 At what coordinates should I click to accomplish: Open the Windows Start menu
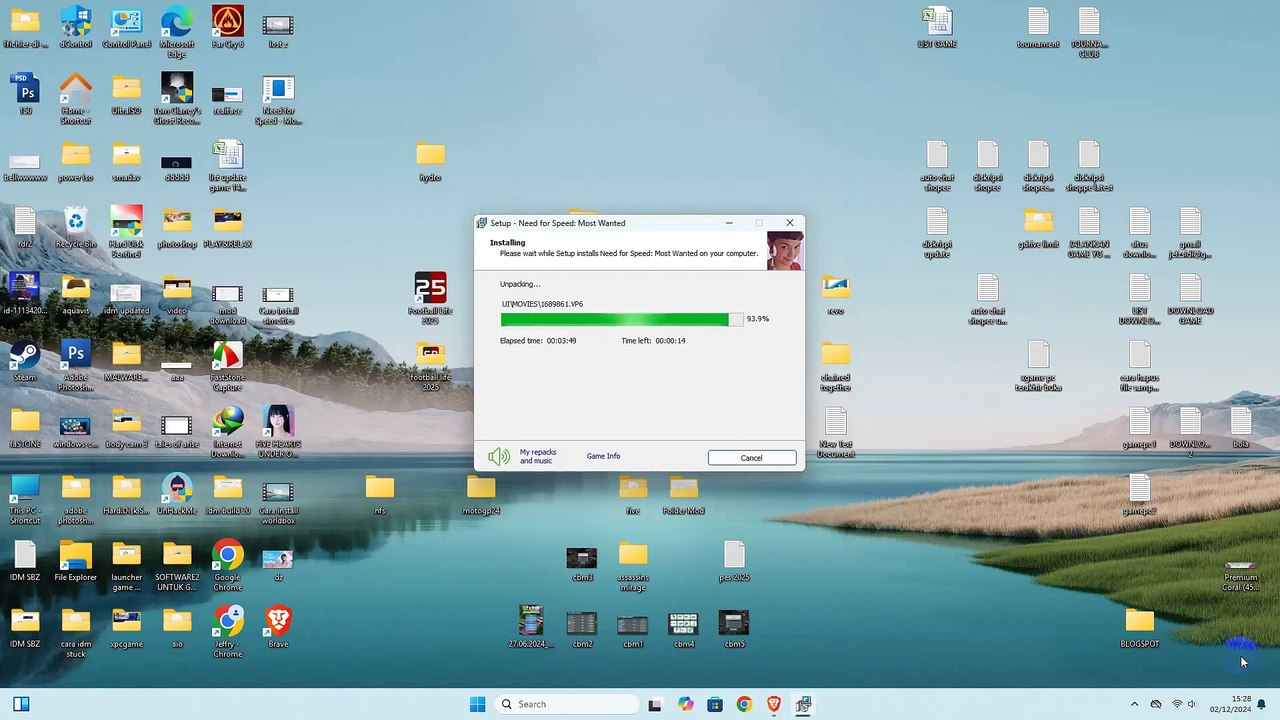click(477, 704)
